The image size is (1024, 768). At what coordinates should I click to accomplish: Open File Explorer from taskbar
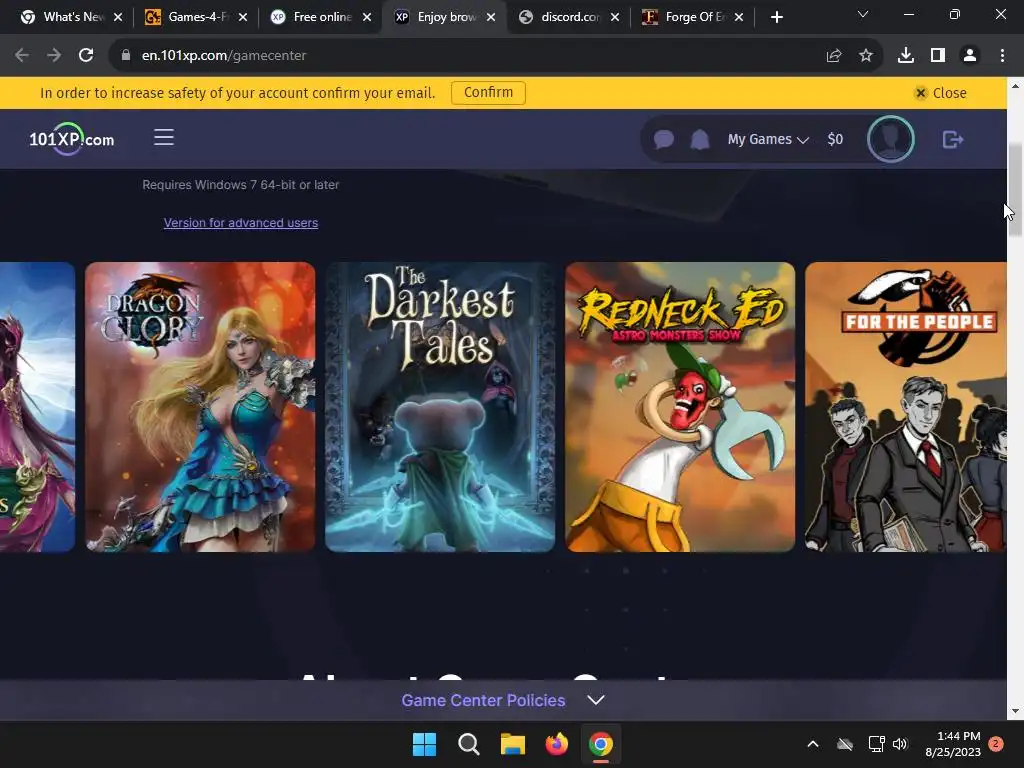pyautogui.click(x=513, y=744)
